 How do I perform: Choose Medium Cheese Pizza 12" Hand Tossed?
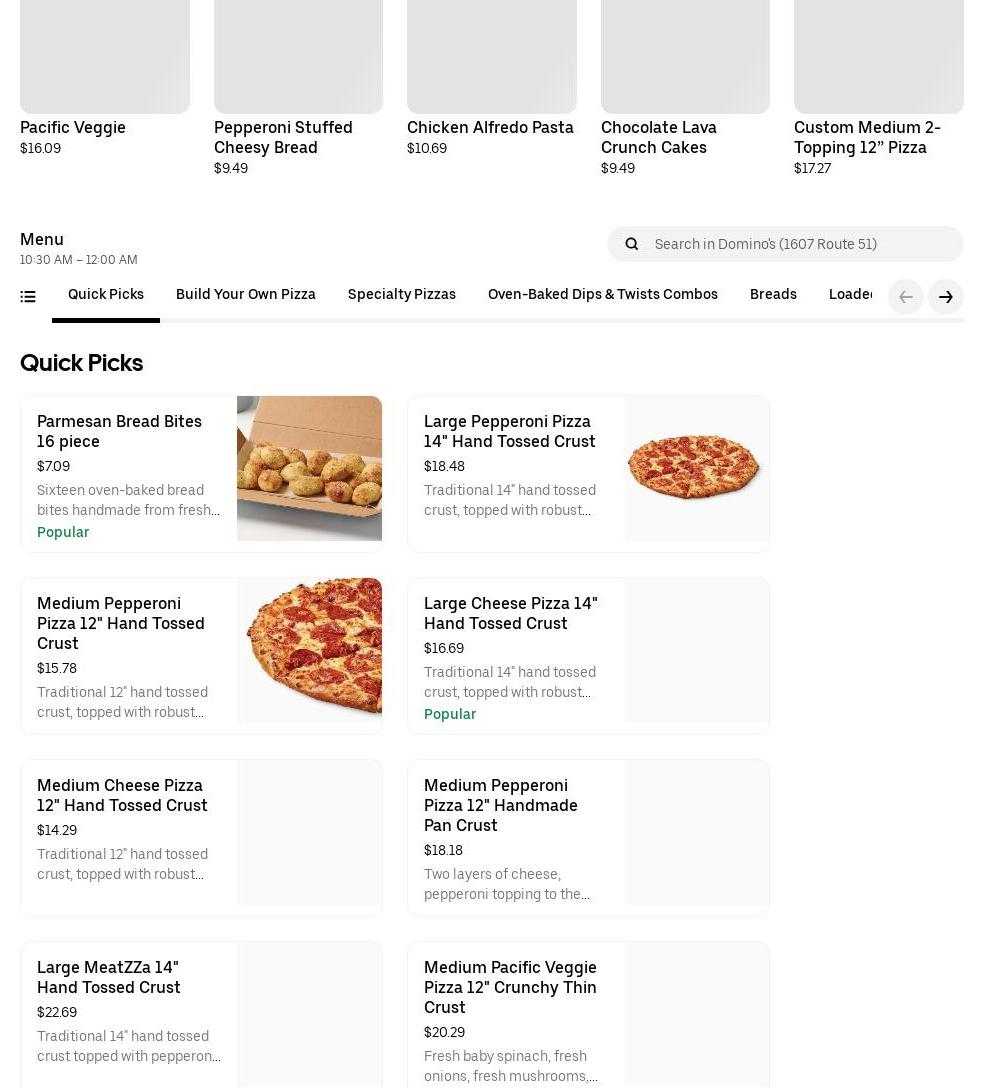[122, 795]
